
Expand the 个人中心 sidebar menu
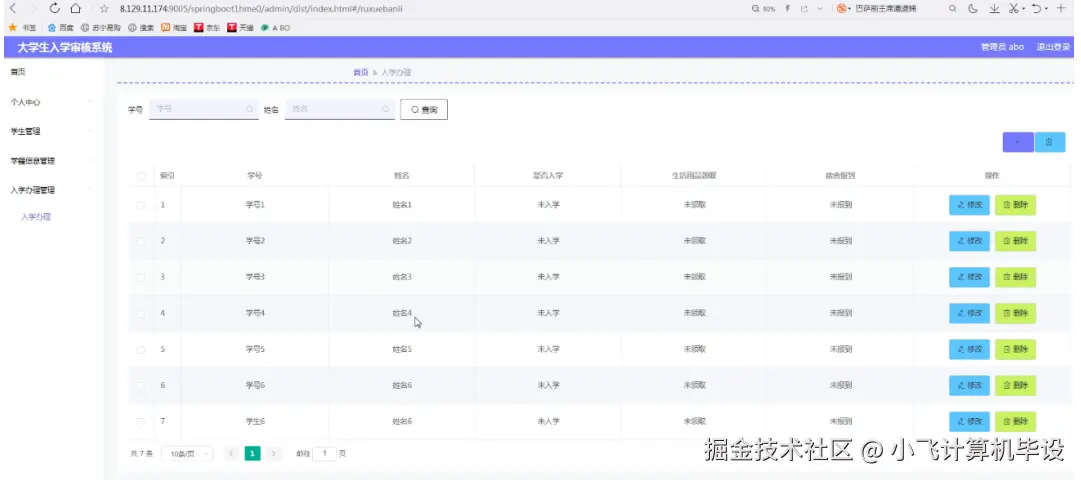tap(52, 102)
